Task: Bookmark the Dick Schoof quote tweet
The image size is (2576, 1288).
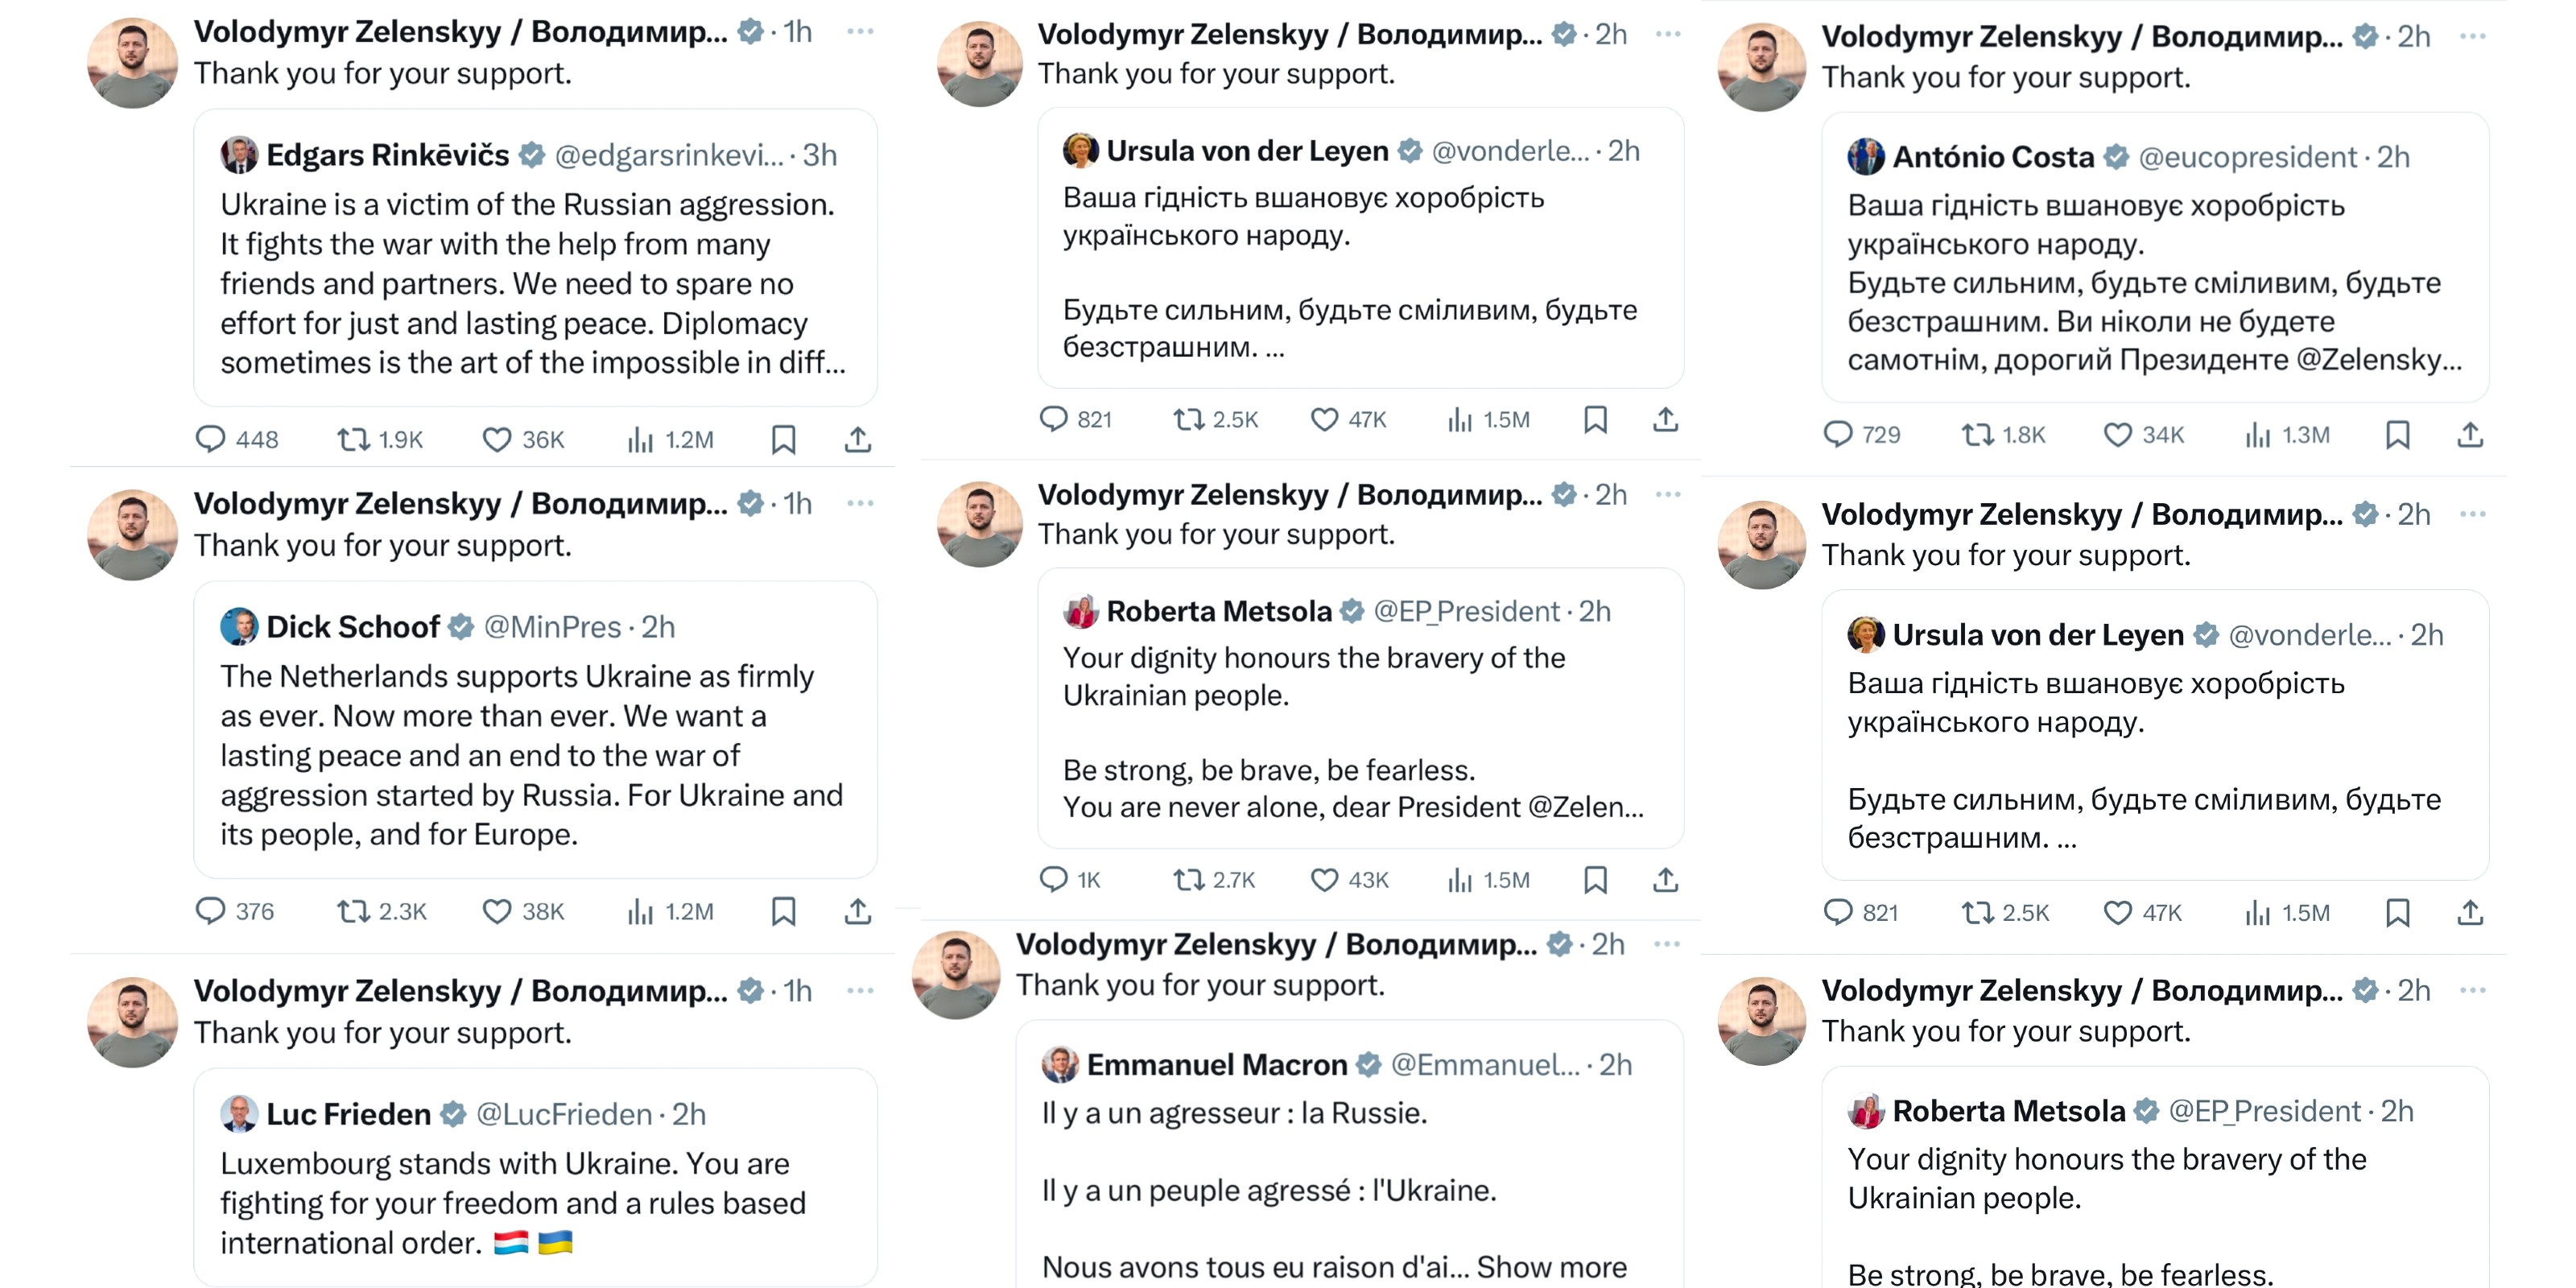Action: click(x=784, y=911)
